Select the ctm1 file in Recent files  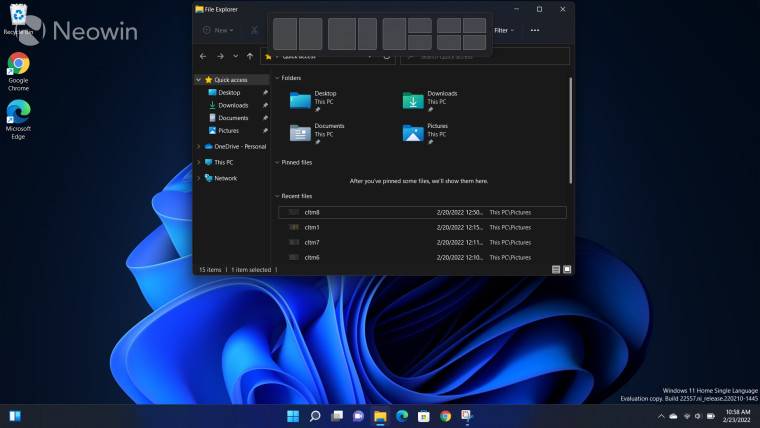pyautogui.click(x=311, y=227)
